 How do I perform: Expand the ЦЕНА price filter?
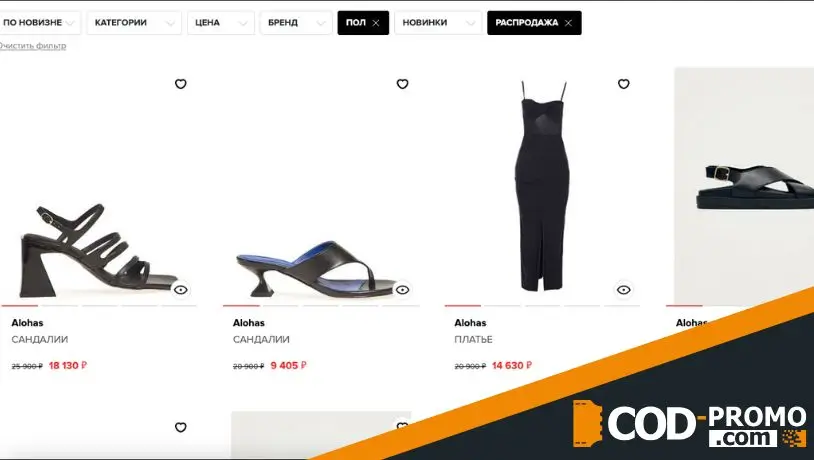[x=221, y=23]
